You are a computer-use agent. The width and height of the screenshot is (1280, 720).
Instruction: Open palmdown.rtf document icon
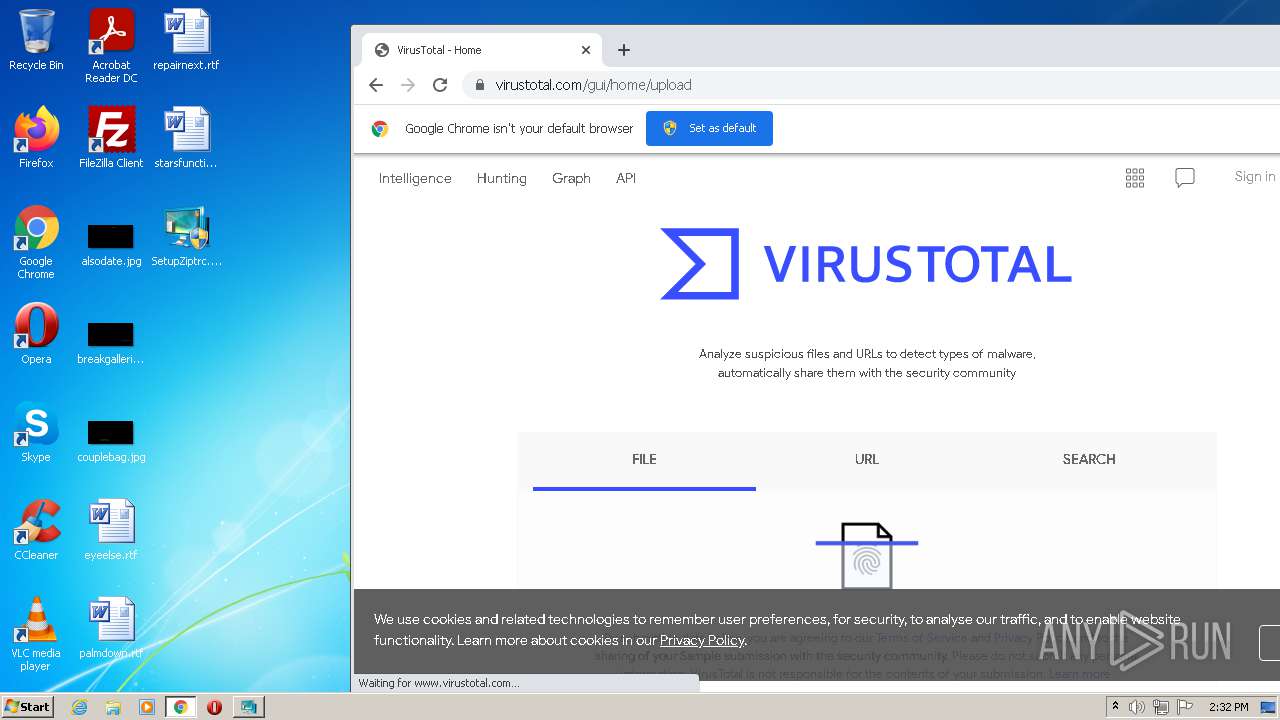(x=111, y=628)
